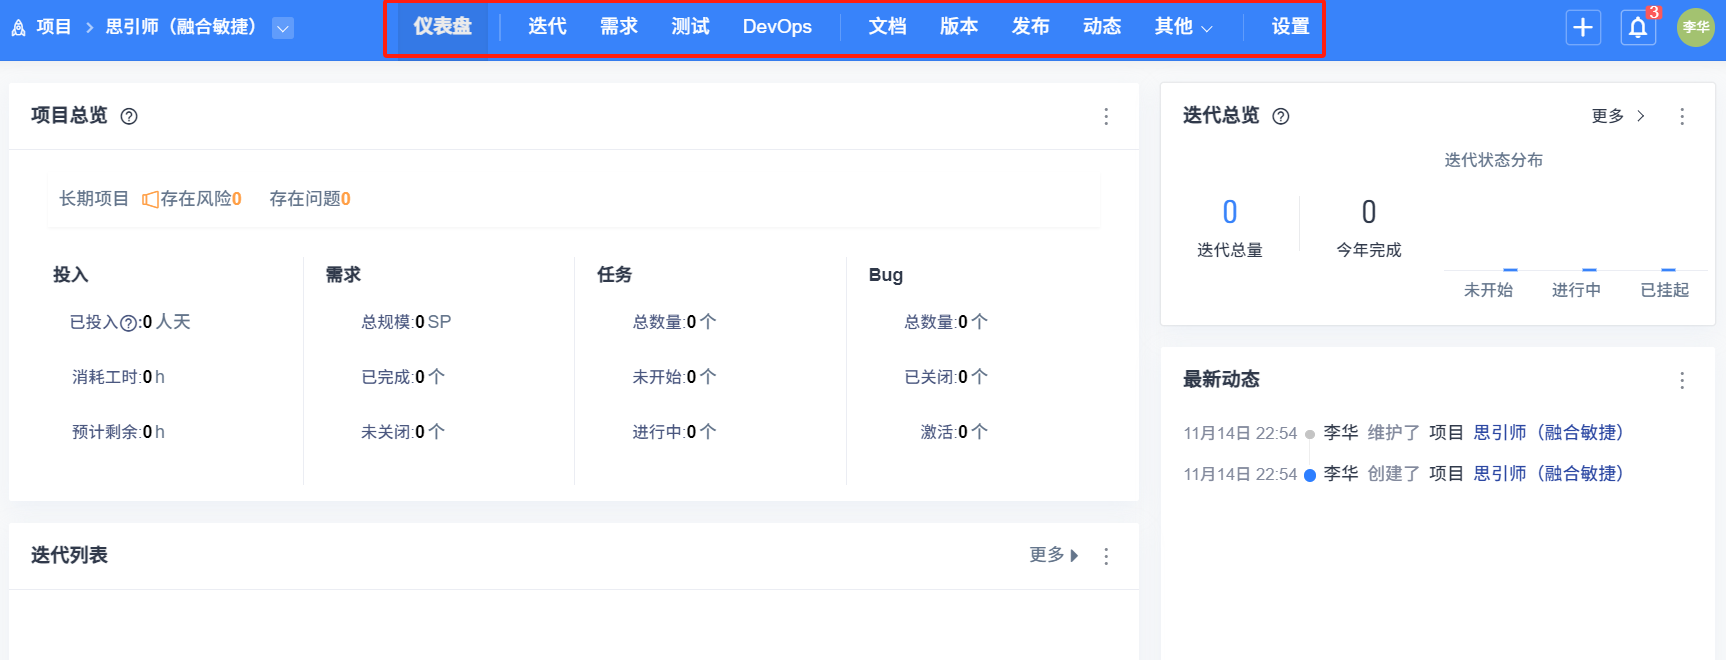This screenshot has height=660, width=1726.
Task: Click the plus quick-create button
Action: (x=1583, y=27)
